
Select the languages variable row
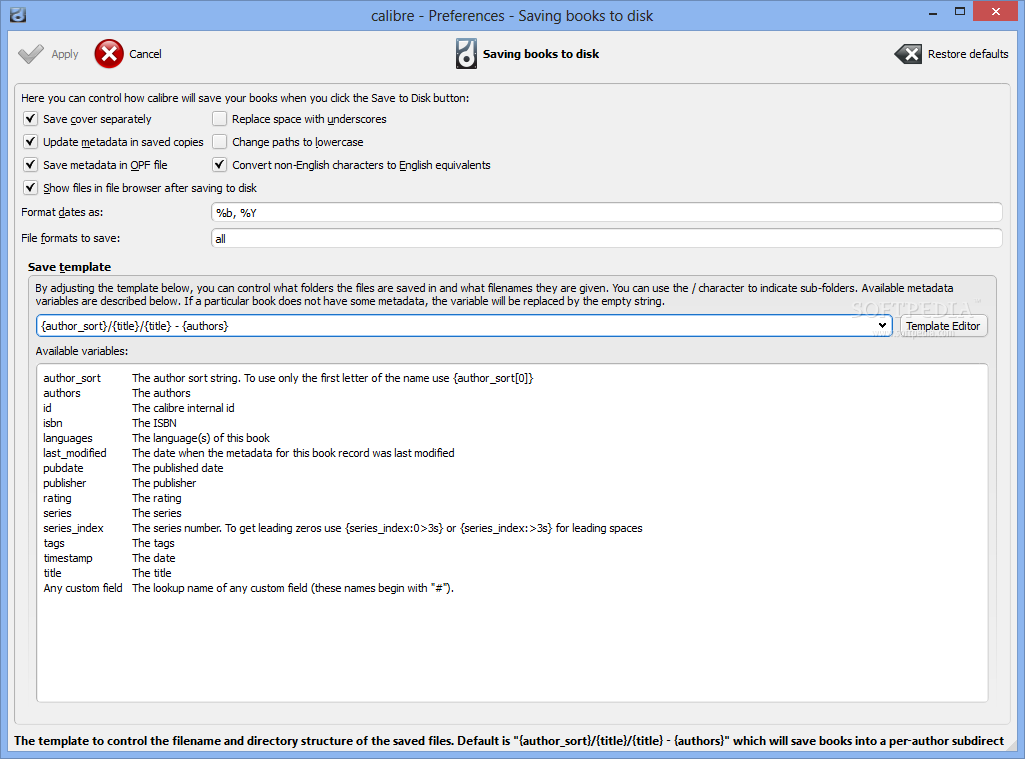pos(156,438)
